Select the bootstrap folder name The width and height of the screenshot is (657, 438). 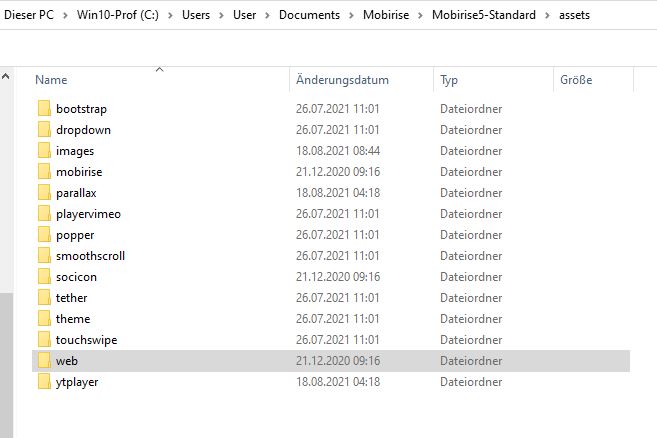click(x=81, y=109)
